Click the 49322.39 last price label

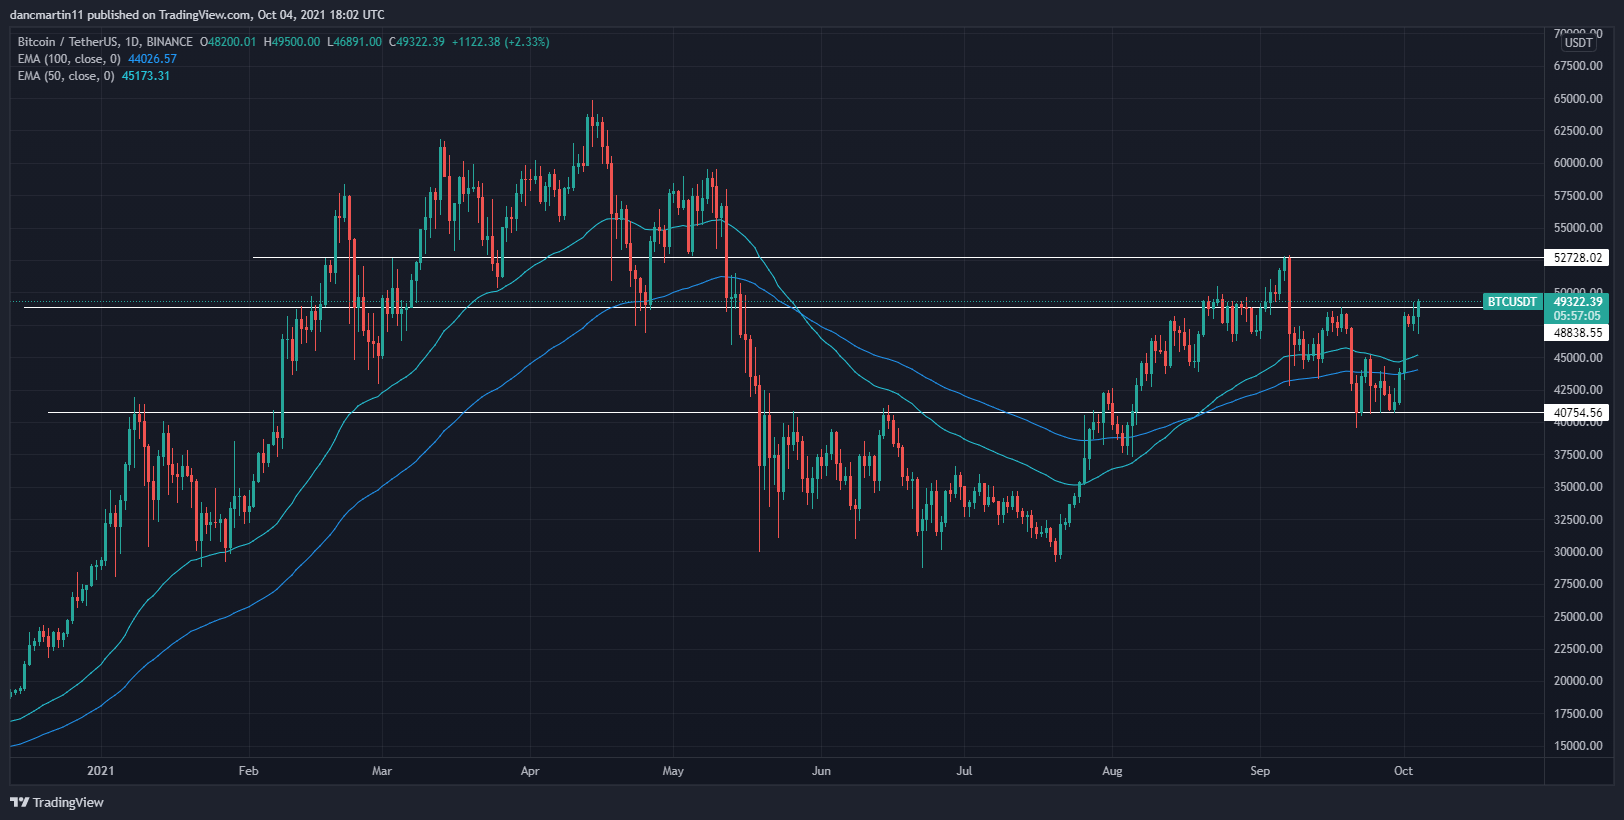click(x=1577, y=302)
